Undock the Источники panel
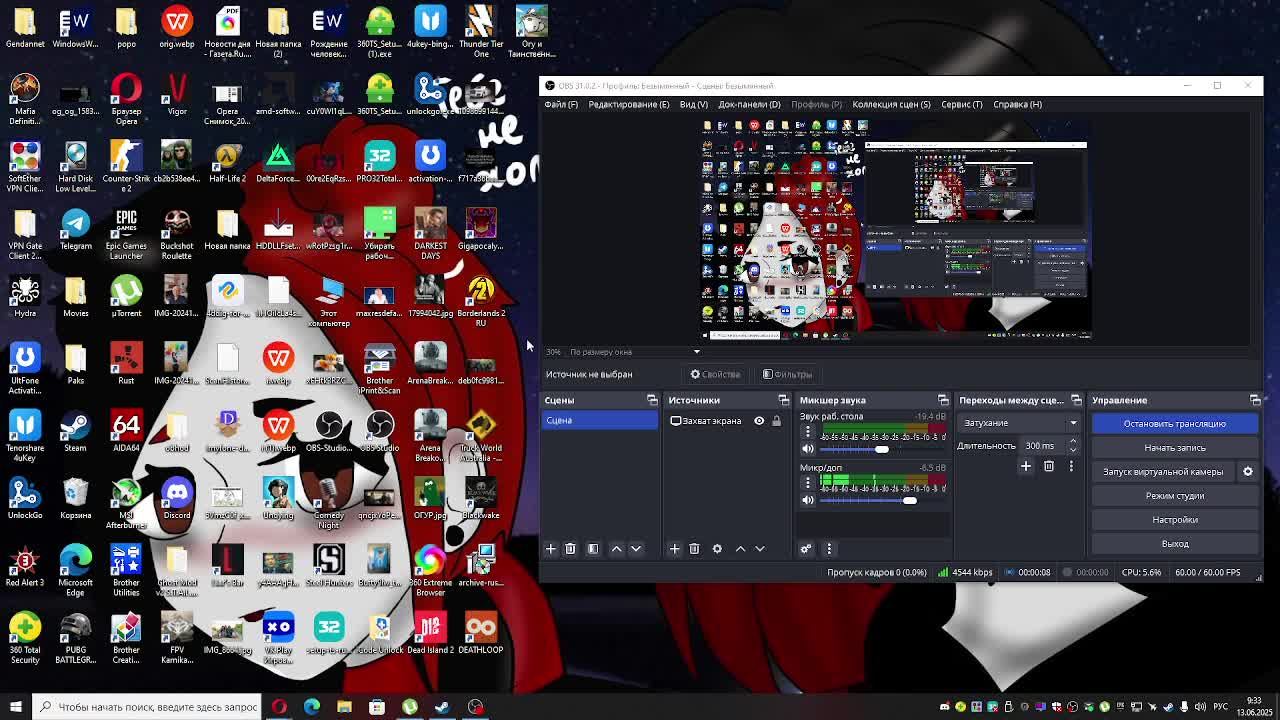This screenshot has width=1280, height=720. point(783,400)
